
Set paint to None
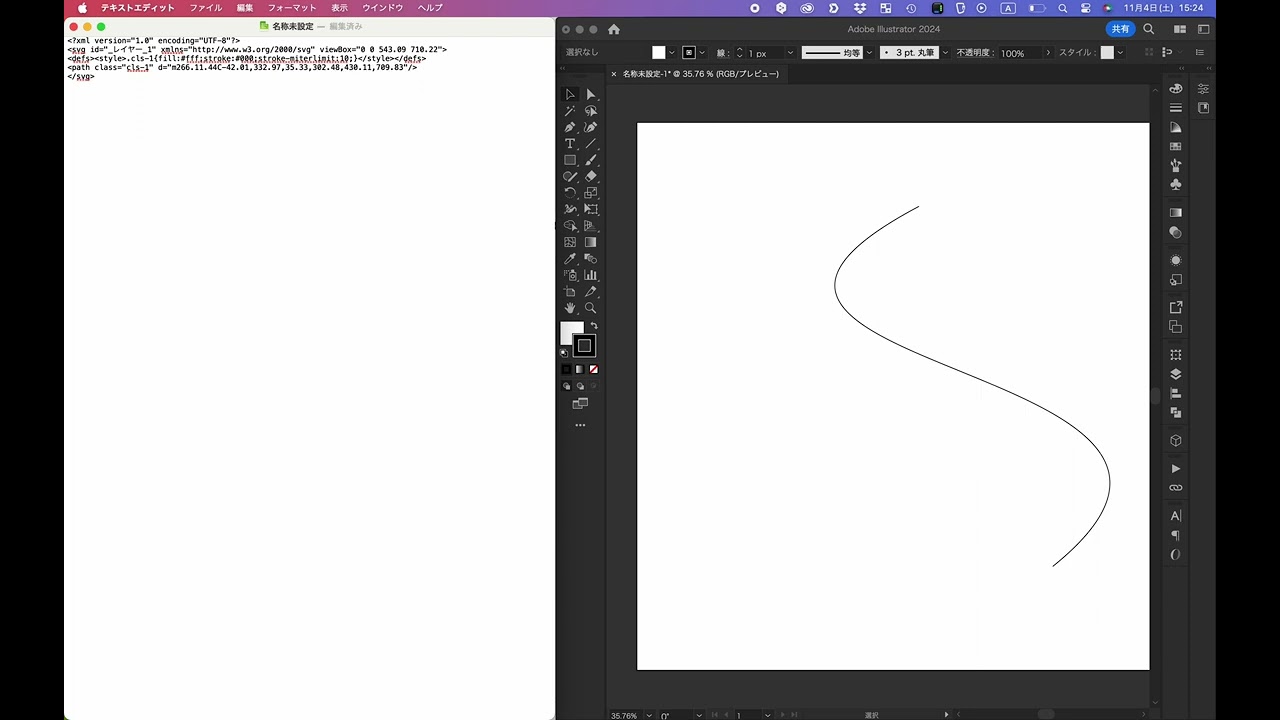click(593, 369)
